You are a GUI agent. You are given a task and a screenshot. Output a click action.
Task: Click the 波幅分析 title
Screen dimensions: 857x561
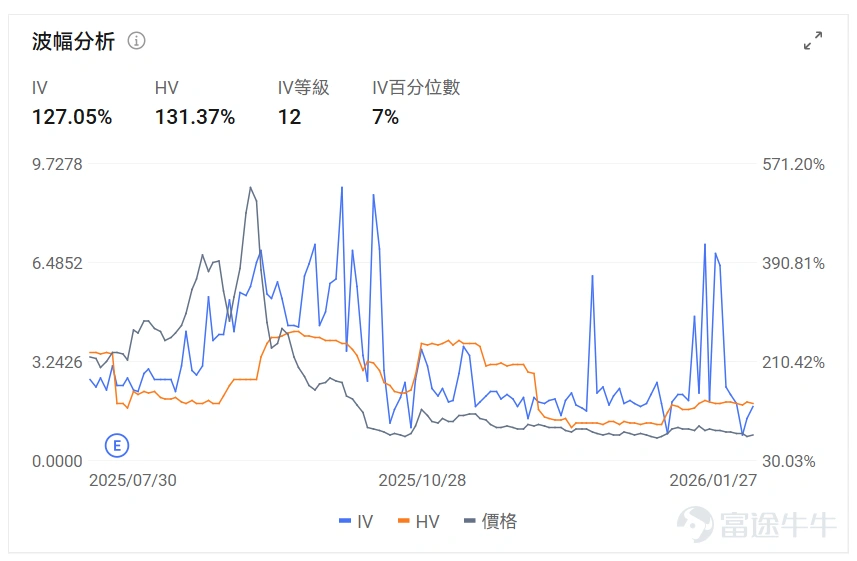[x=73, y=41]
